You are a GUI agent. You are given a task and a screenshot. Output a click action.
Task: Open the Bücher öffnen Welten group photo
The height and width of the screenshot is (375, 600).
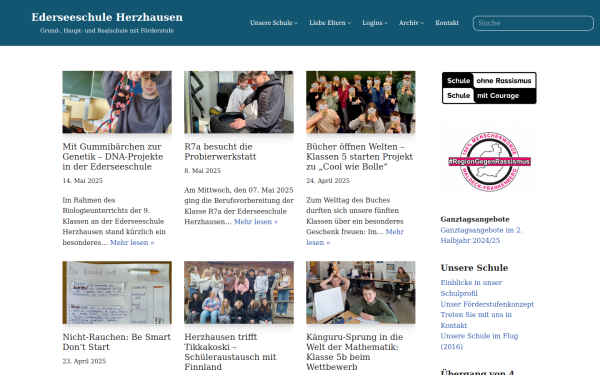360,102
